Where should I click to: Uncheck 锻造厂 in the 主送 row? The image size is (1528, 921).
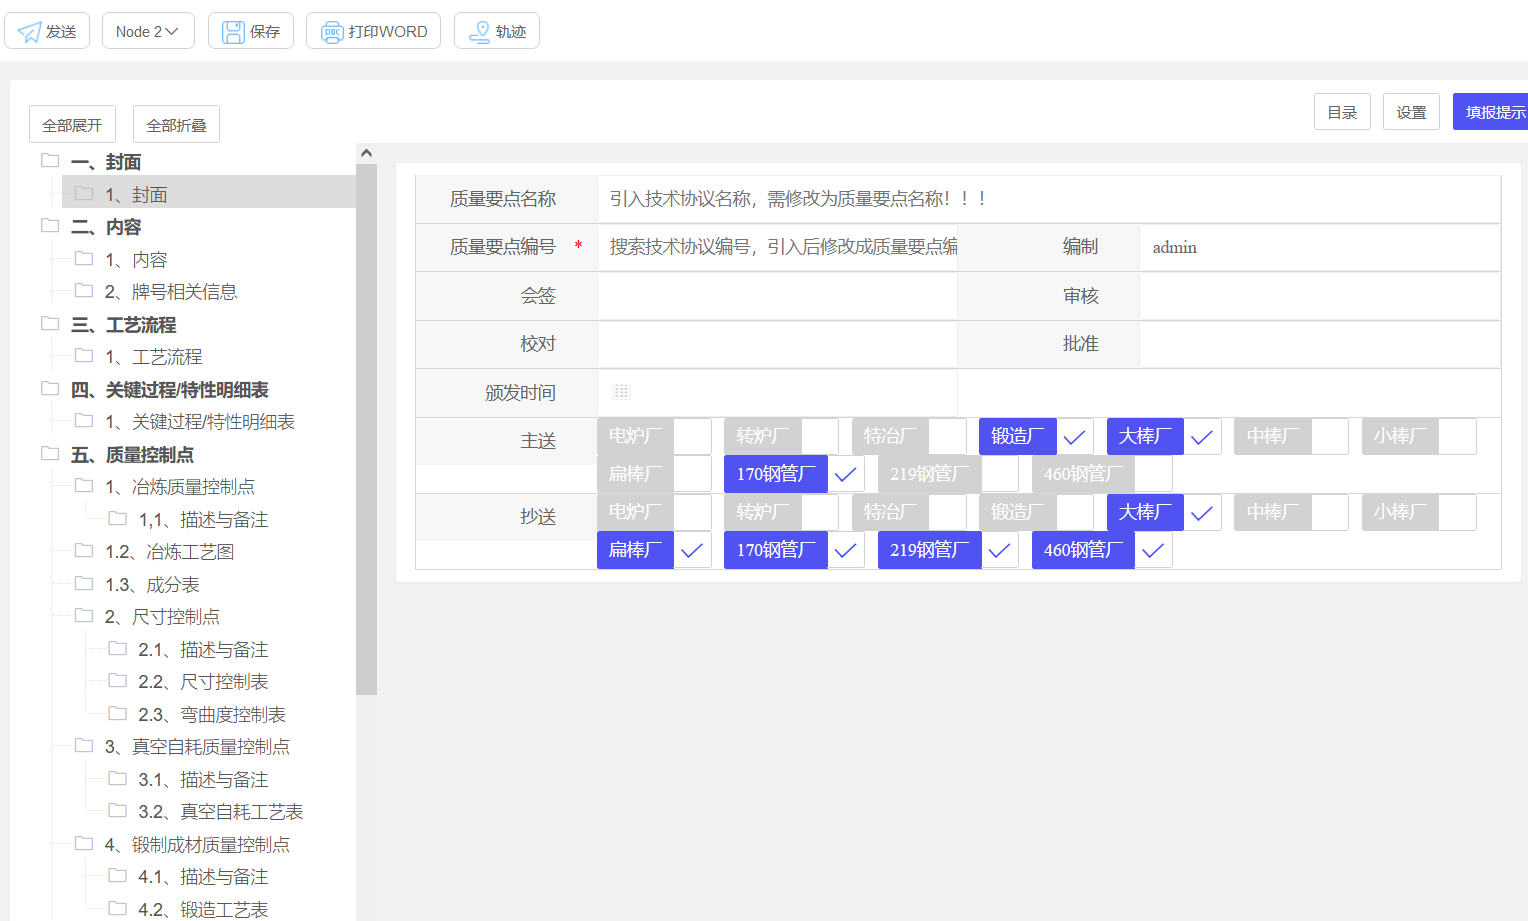1074,436
